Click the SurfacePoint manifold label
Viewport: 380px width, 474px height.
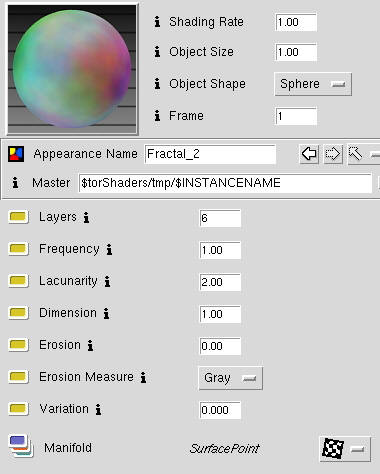coord(224,449)
